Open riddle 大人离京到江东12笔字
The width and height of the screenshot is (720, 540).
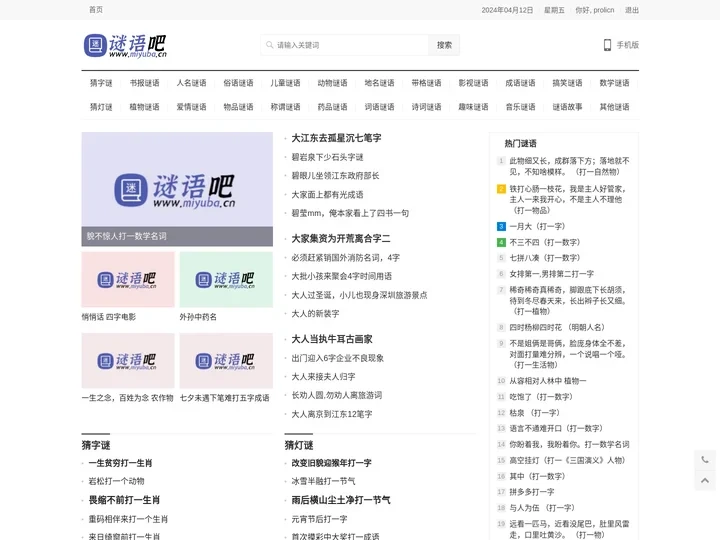[x=332, y=414]
